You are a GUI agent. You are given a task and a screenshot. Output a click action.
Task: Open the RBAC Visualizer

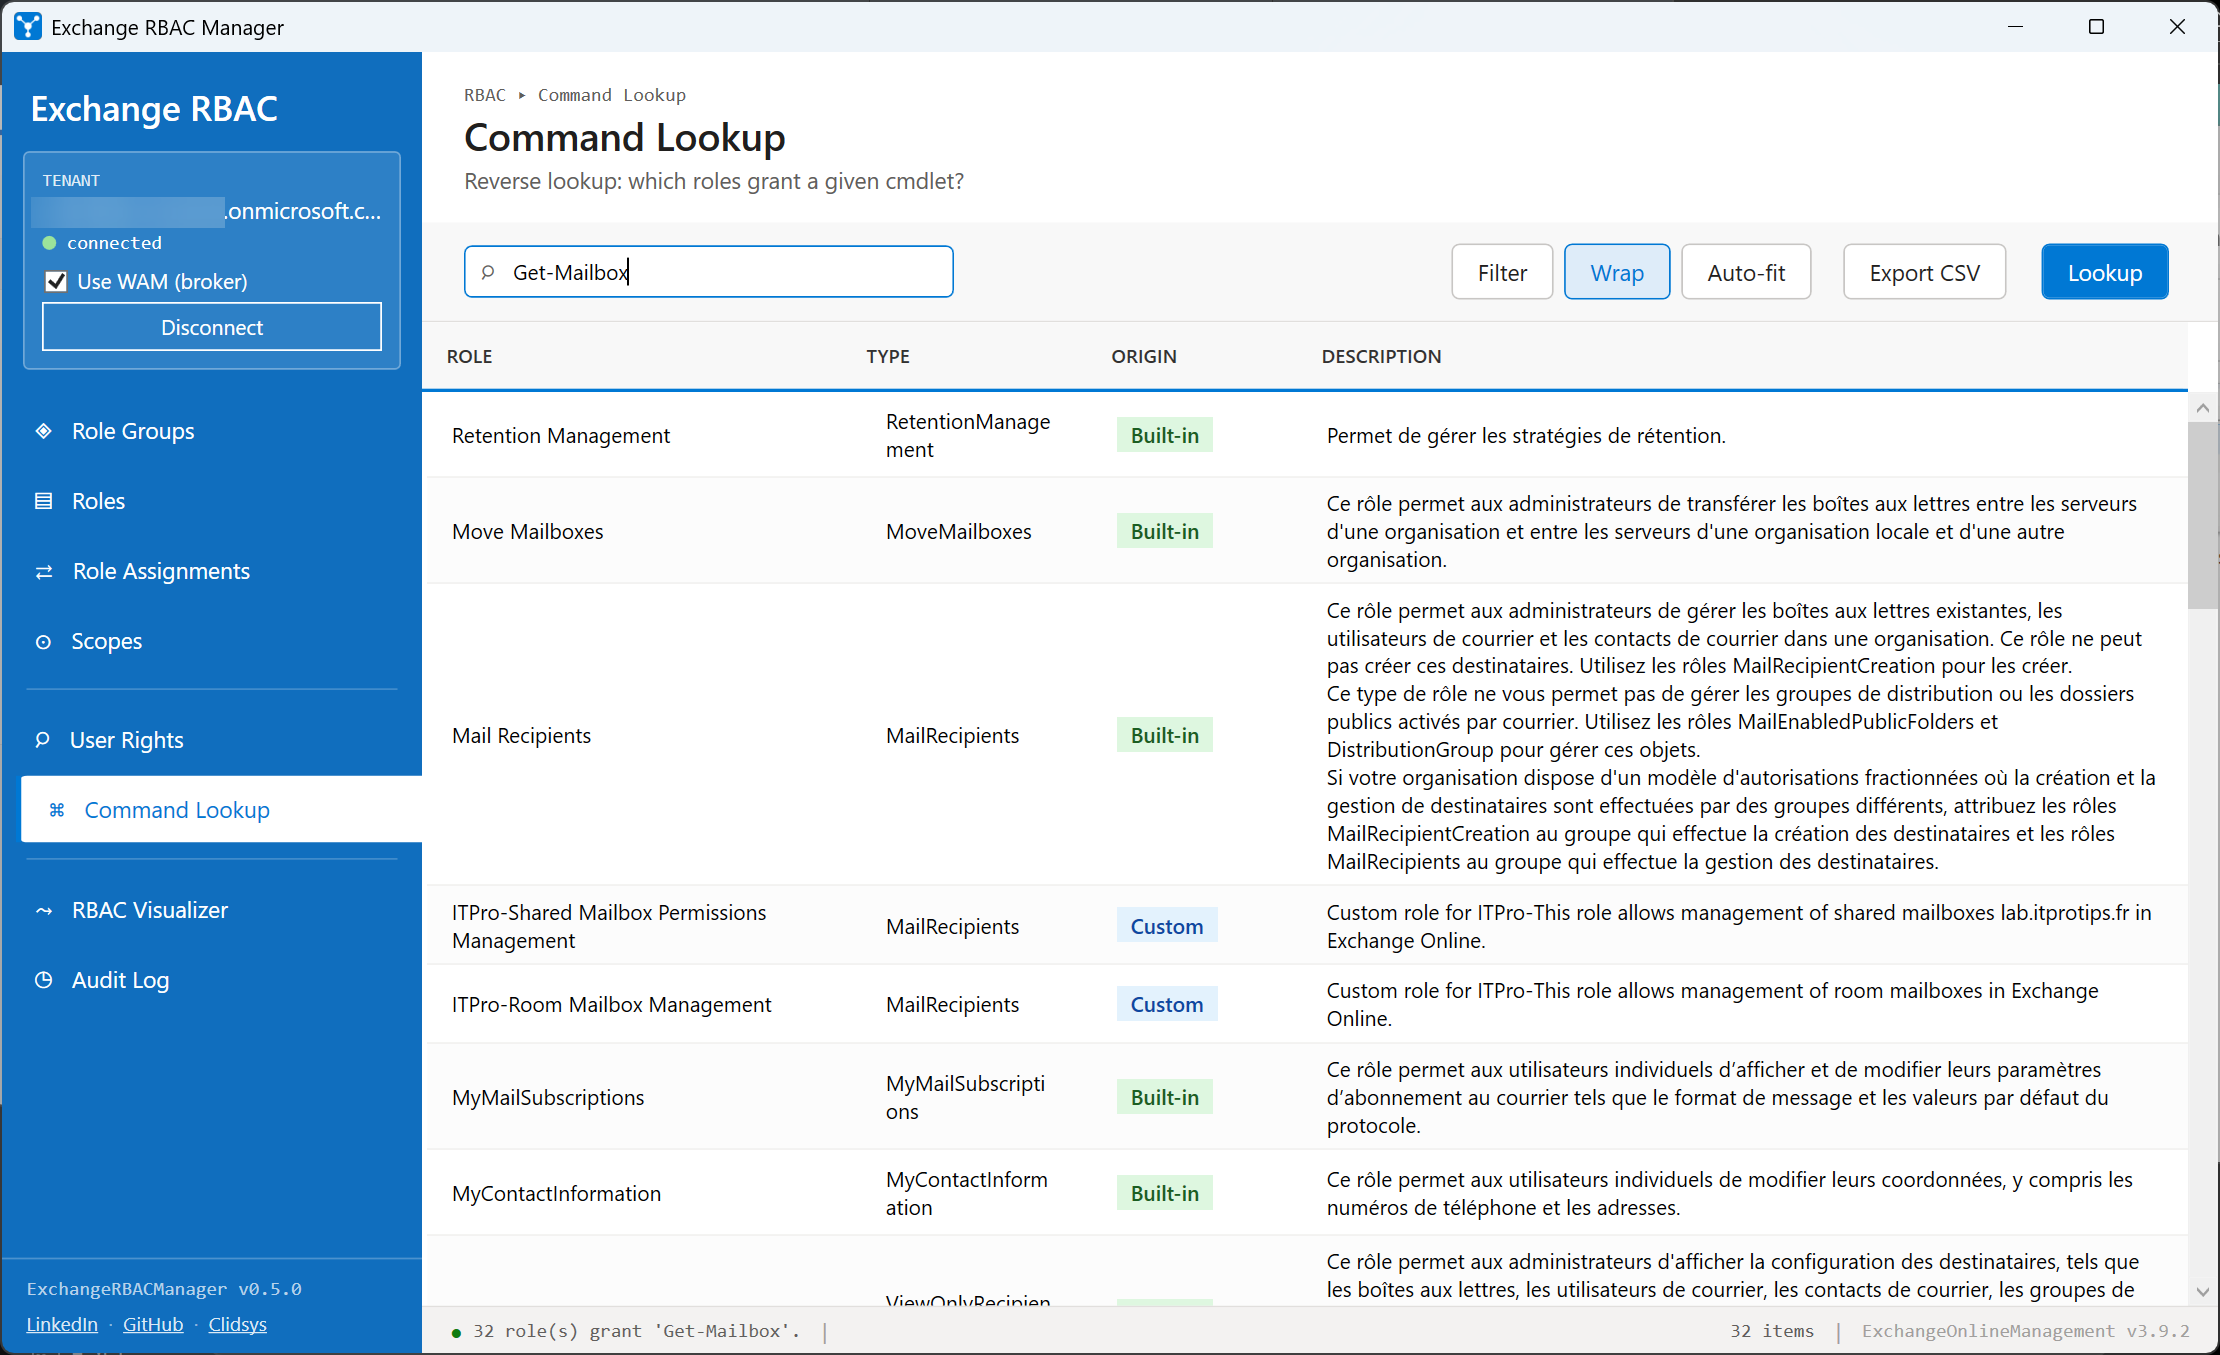tap(150, 910)
